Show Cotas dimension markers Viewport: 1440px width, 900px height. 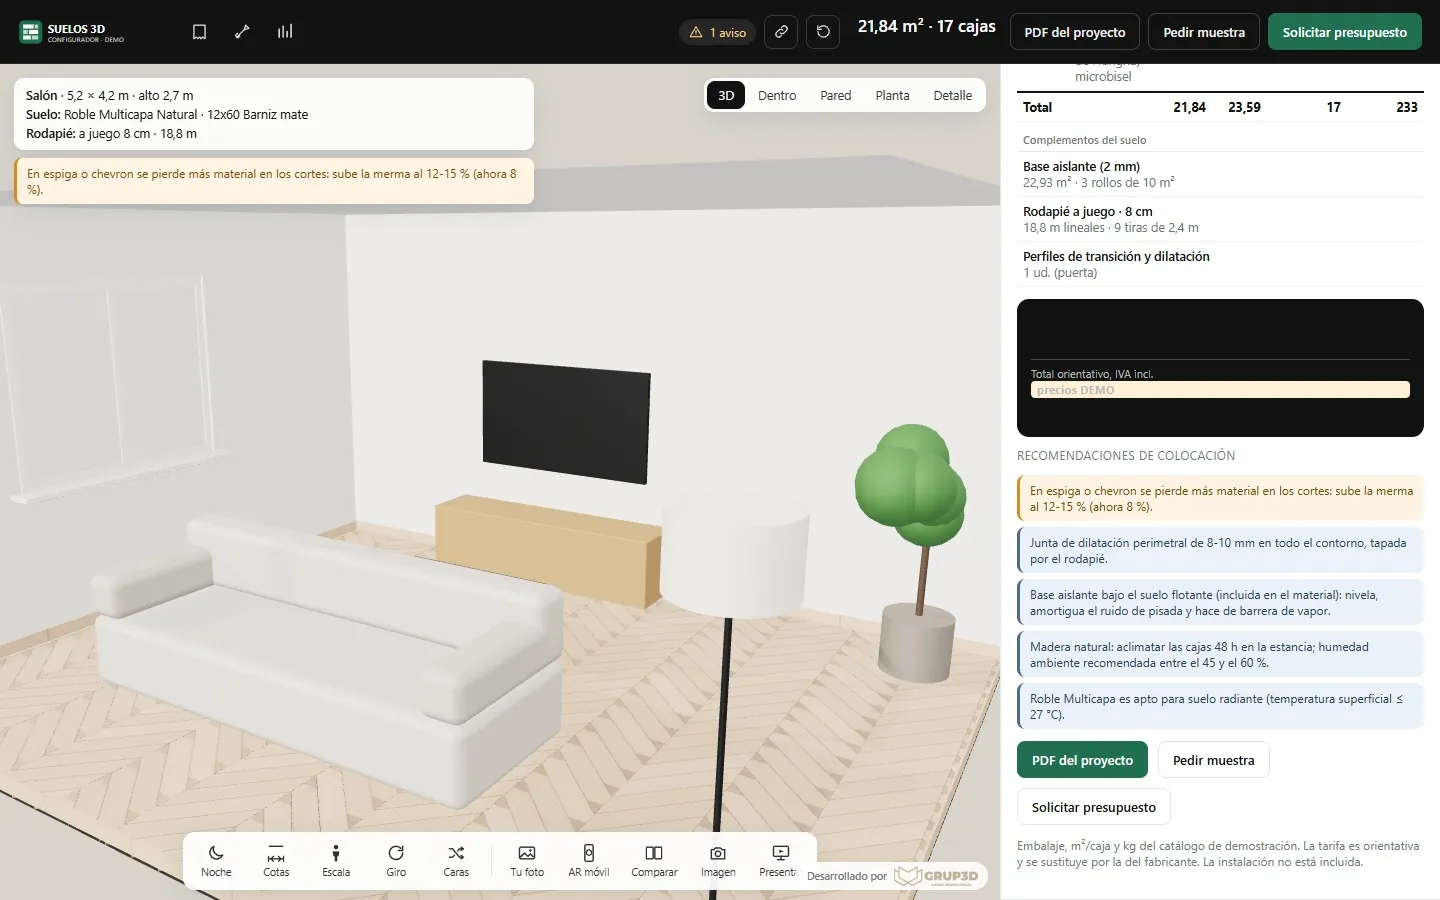[276, 860]
